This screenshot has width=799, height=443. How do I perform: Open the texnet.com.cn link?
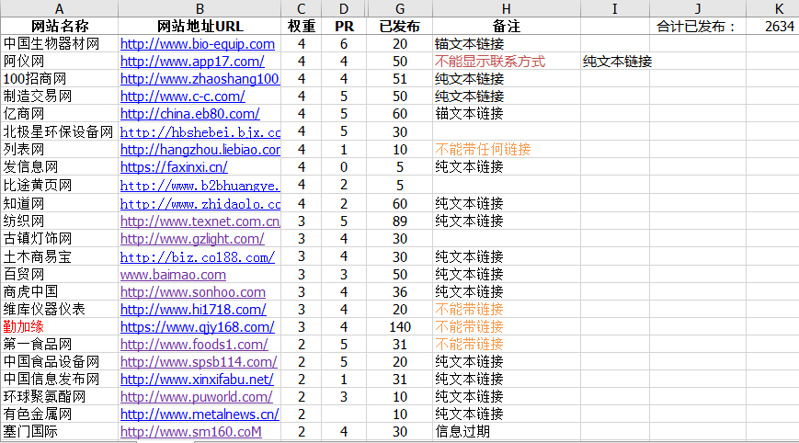200,221
